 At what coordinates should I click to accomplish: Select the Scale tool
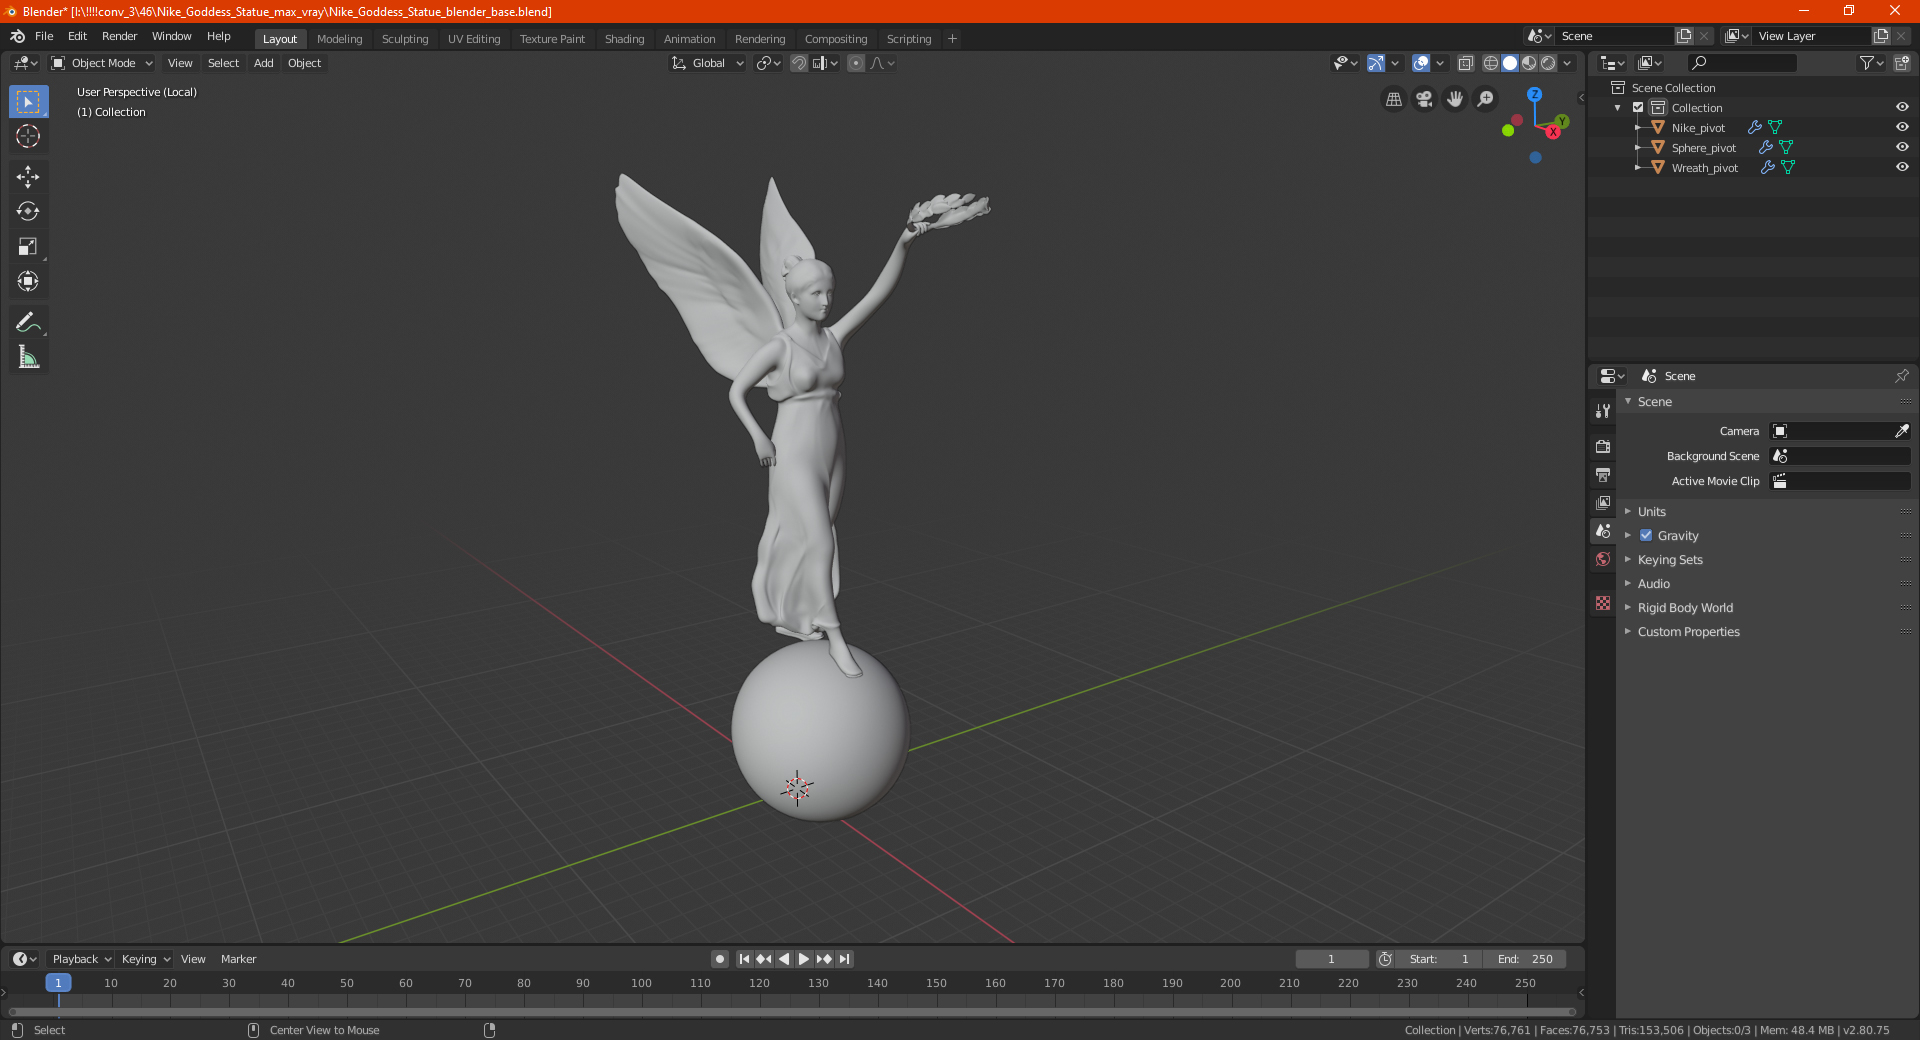click(x=28, y=247)
